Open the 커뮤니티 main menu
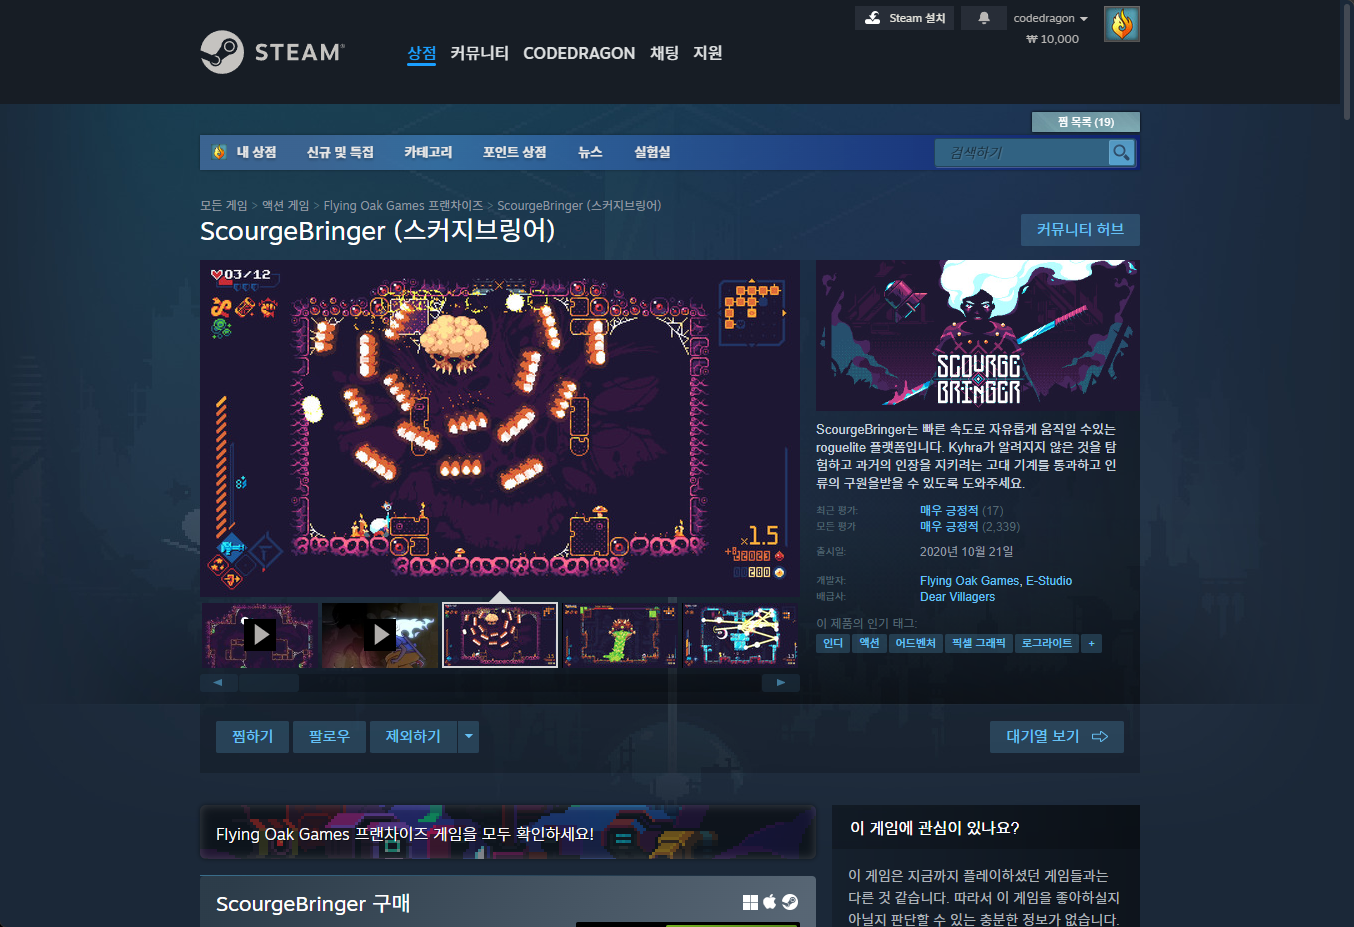The image size is (1354, 927). point(479,53)
